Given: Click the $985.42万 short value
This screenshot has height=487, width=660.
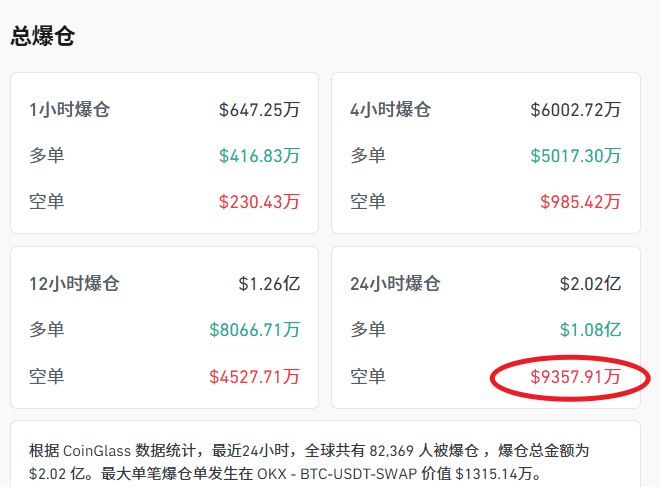Looking at the screenshot, I should [x=580, y=202].
